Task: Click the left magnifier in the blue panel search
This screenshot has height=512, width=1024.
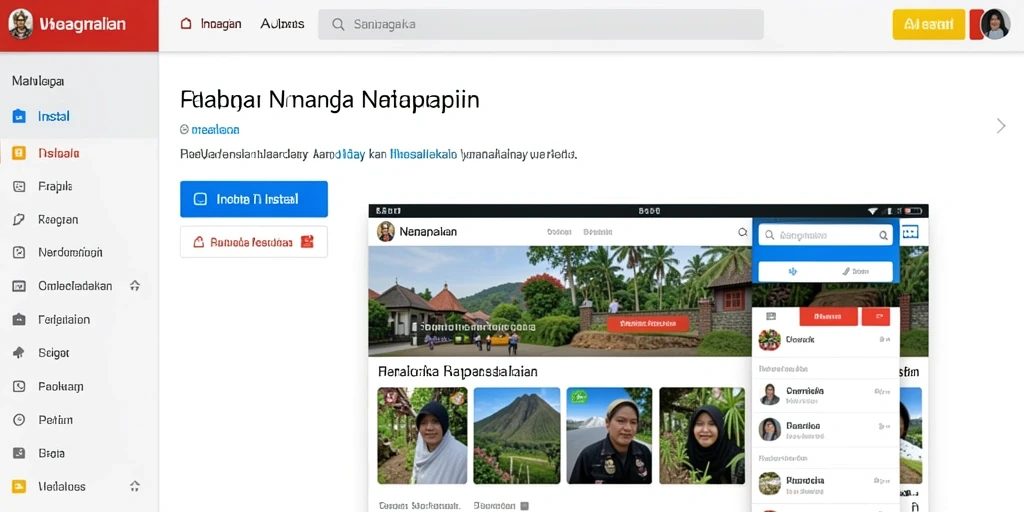Action: coord(771,235)
